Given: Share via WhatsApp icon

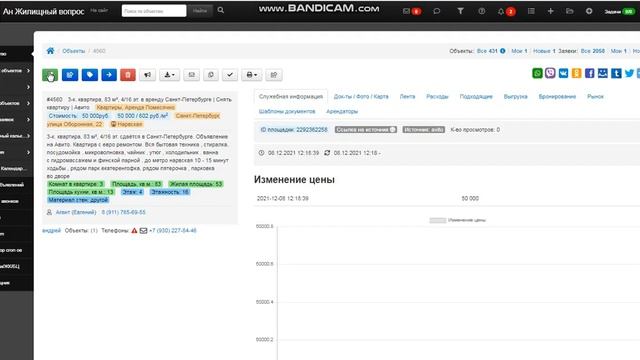Looking at the screenshot, I should (x=537, y=73).
